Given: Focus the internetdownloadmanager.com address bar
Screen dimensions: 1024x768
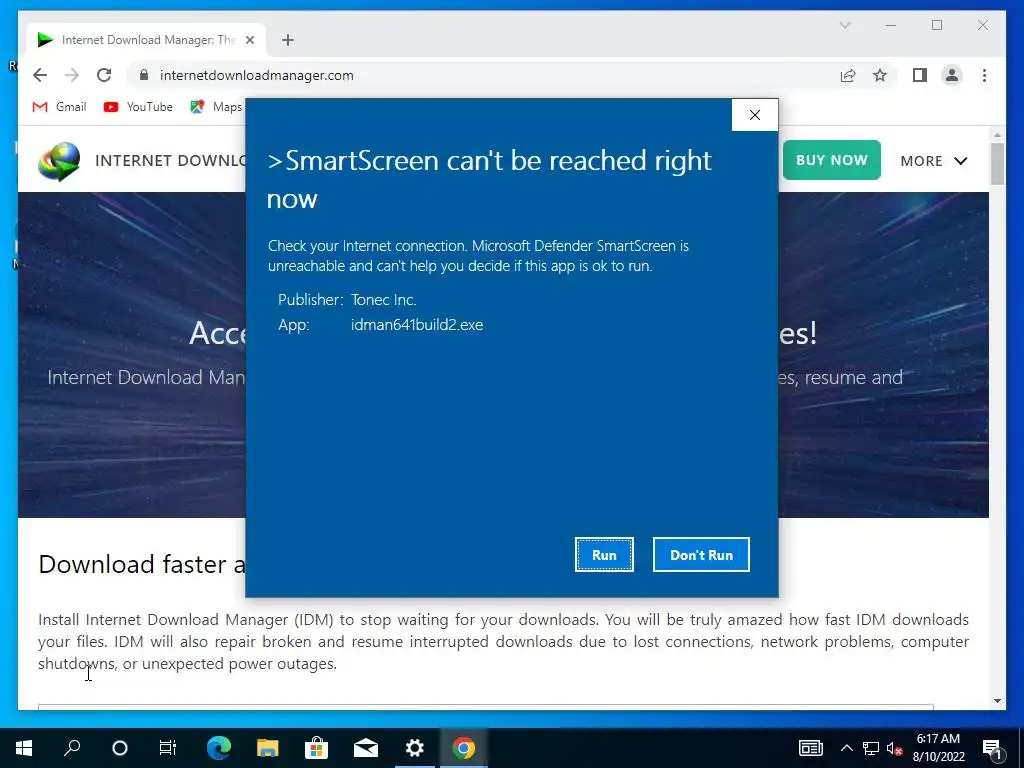Looking at the screenshot, I should (x=483, y=75).
